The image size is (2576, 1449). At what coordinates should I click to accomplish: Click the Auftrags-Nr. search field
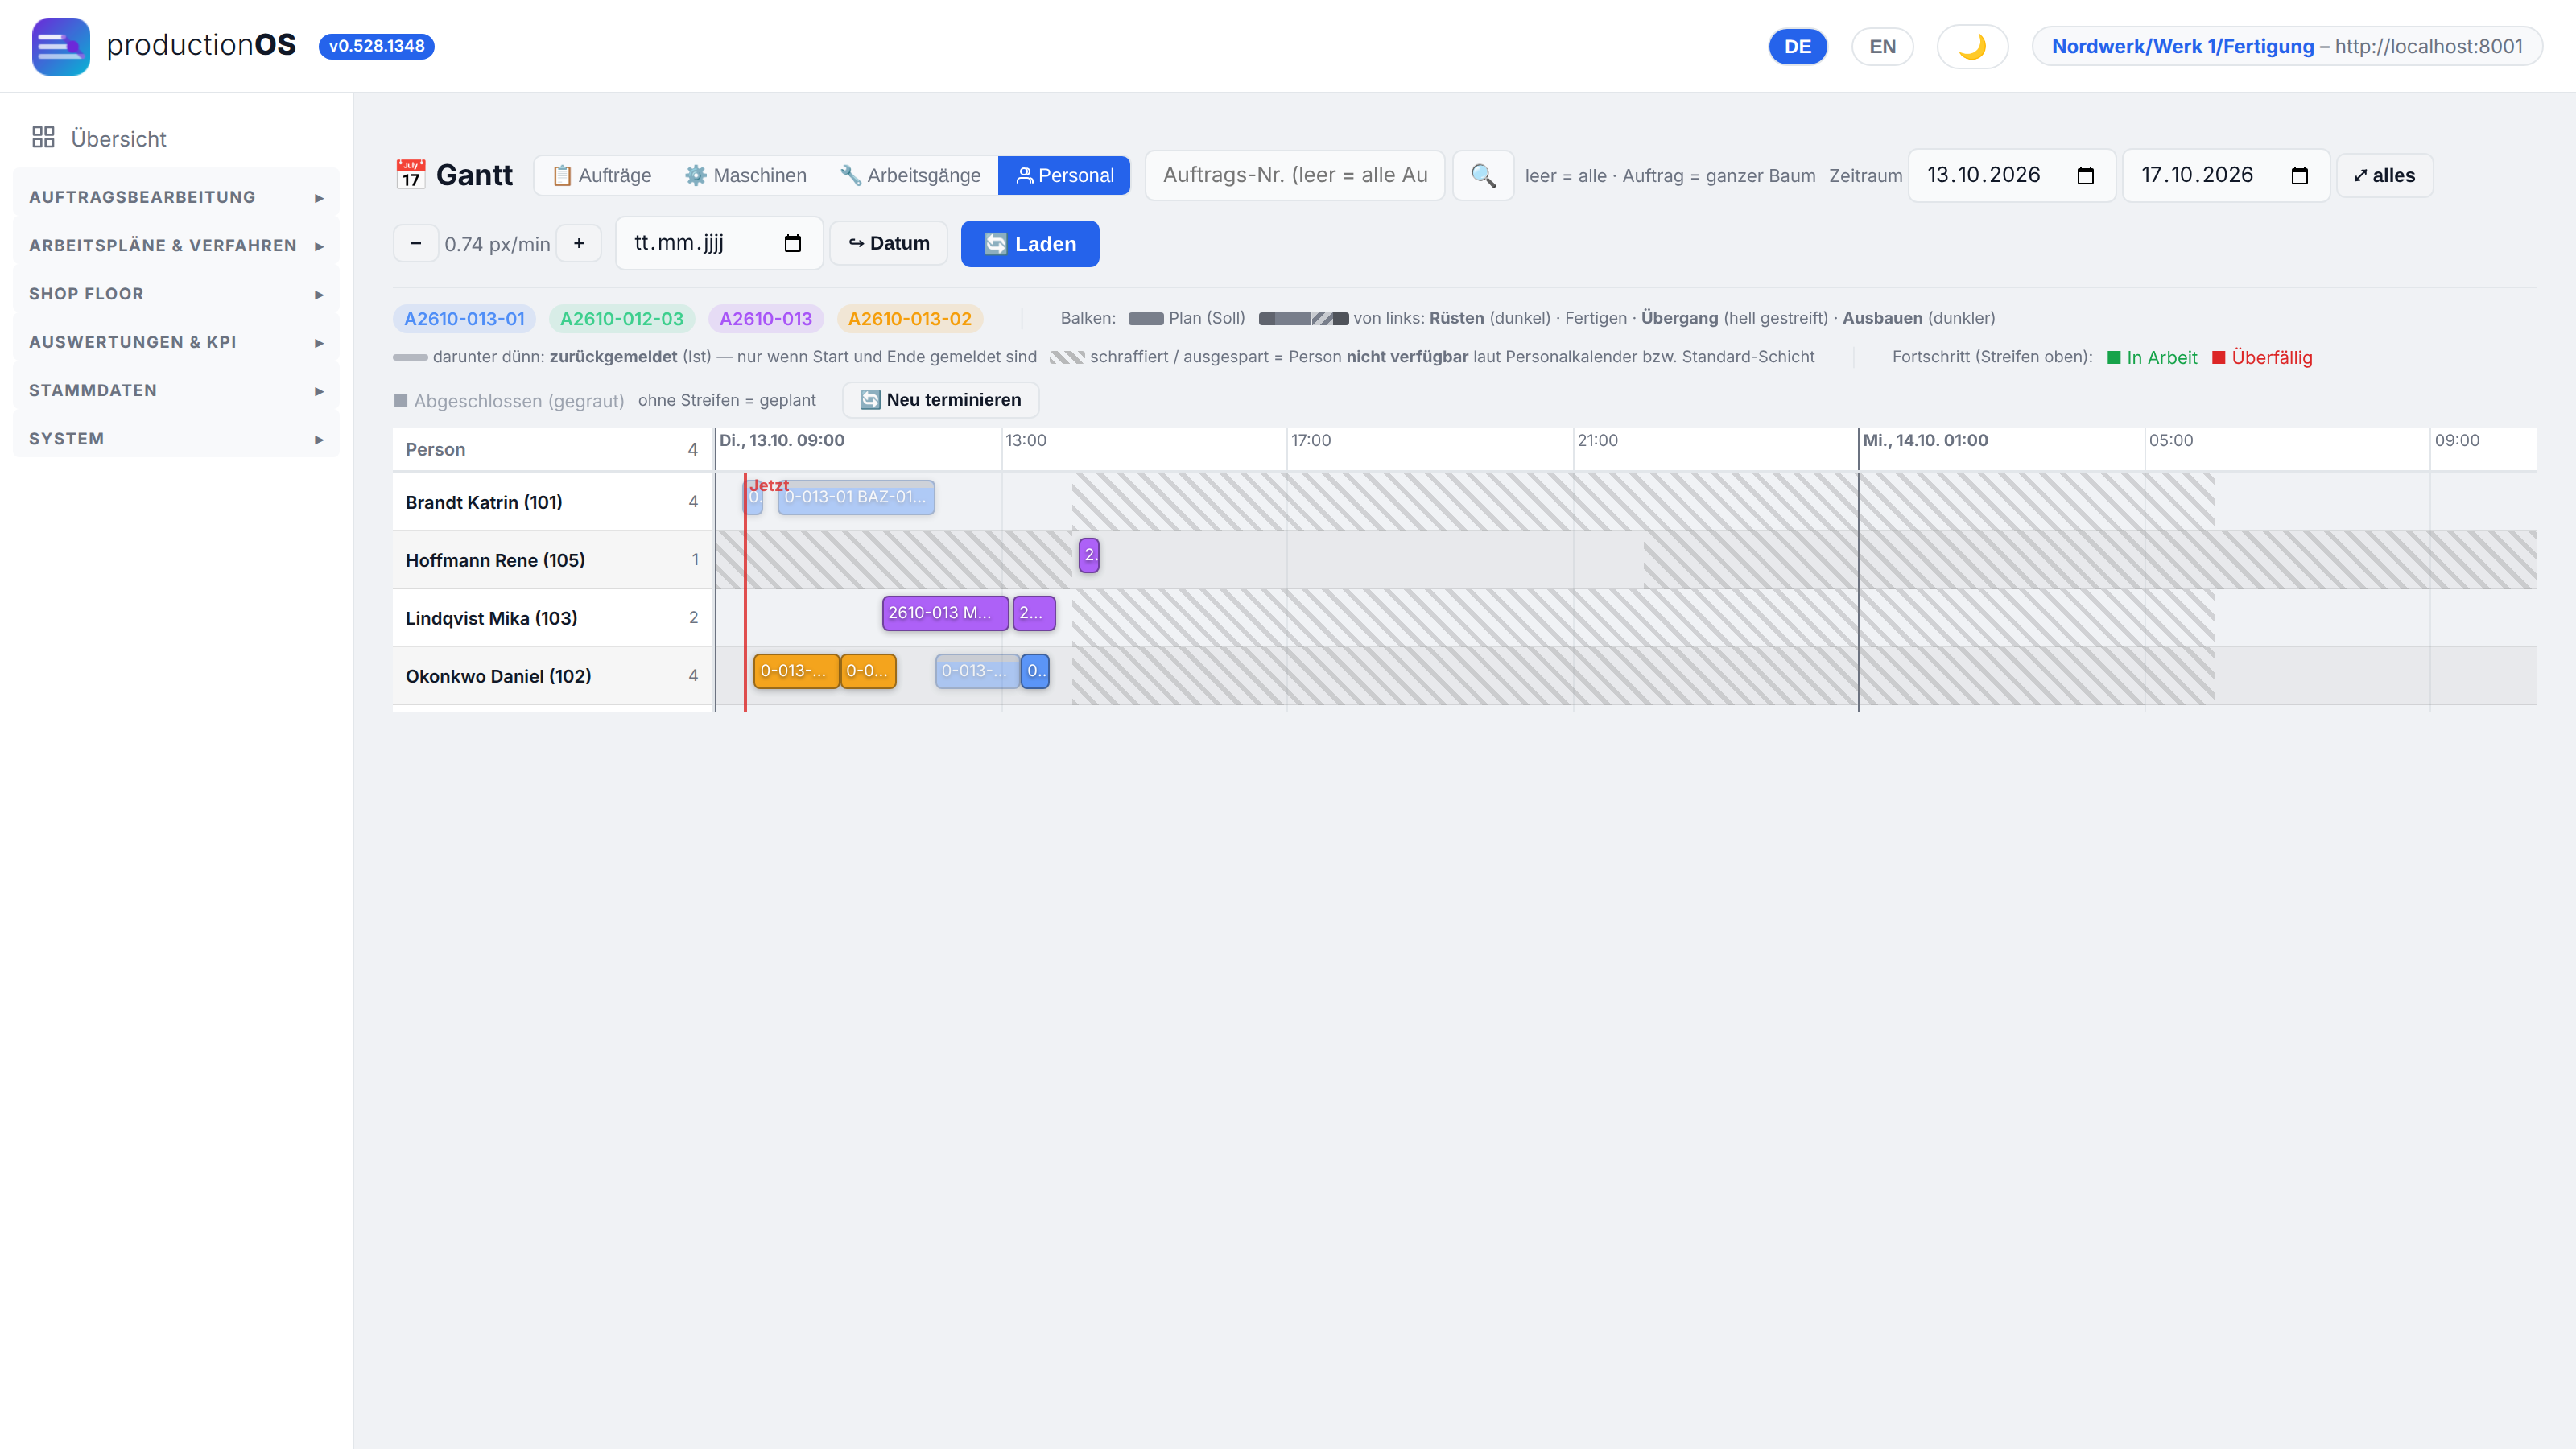coord(1294,175)
